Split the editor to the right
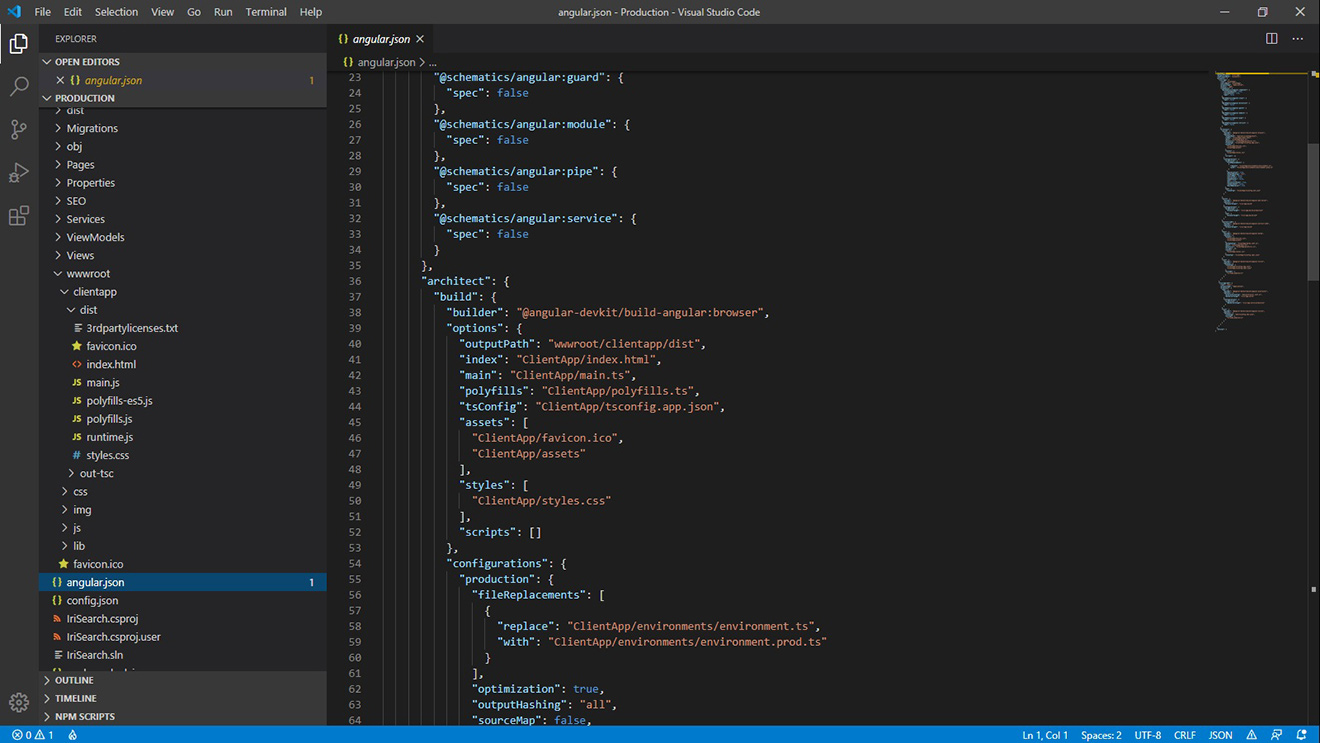This screenshot has width=1320, height=743. pyautogui.click(x=1271, y=39)
